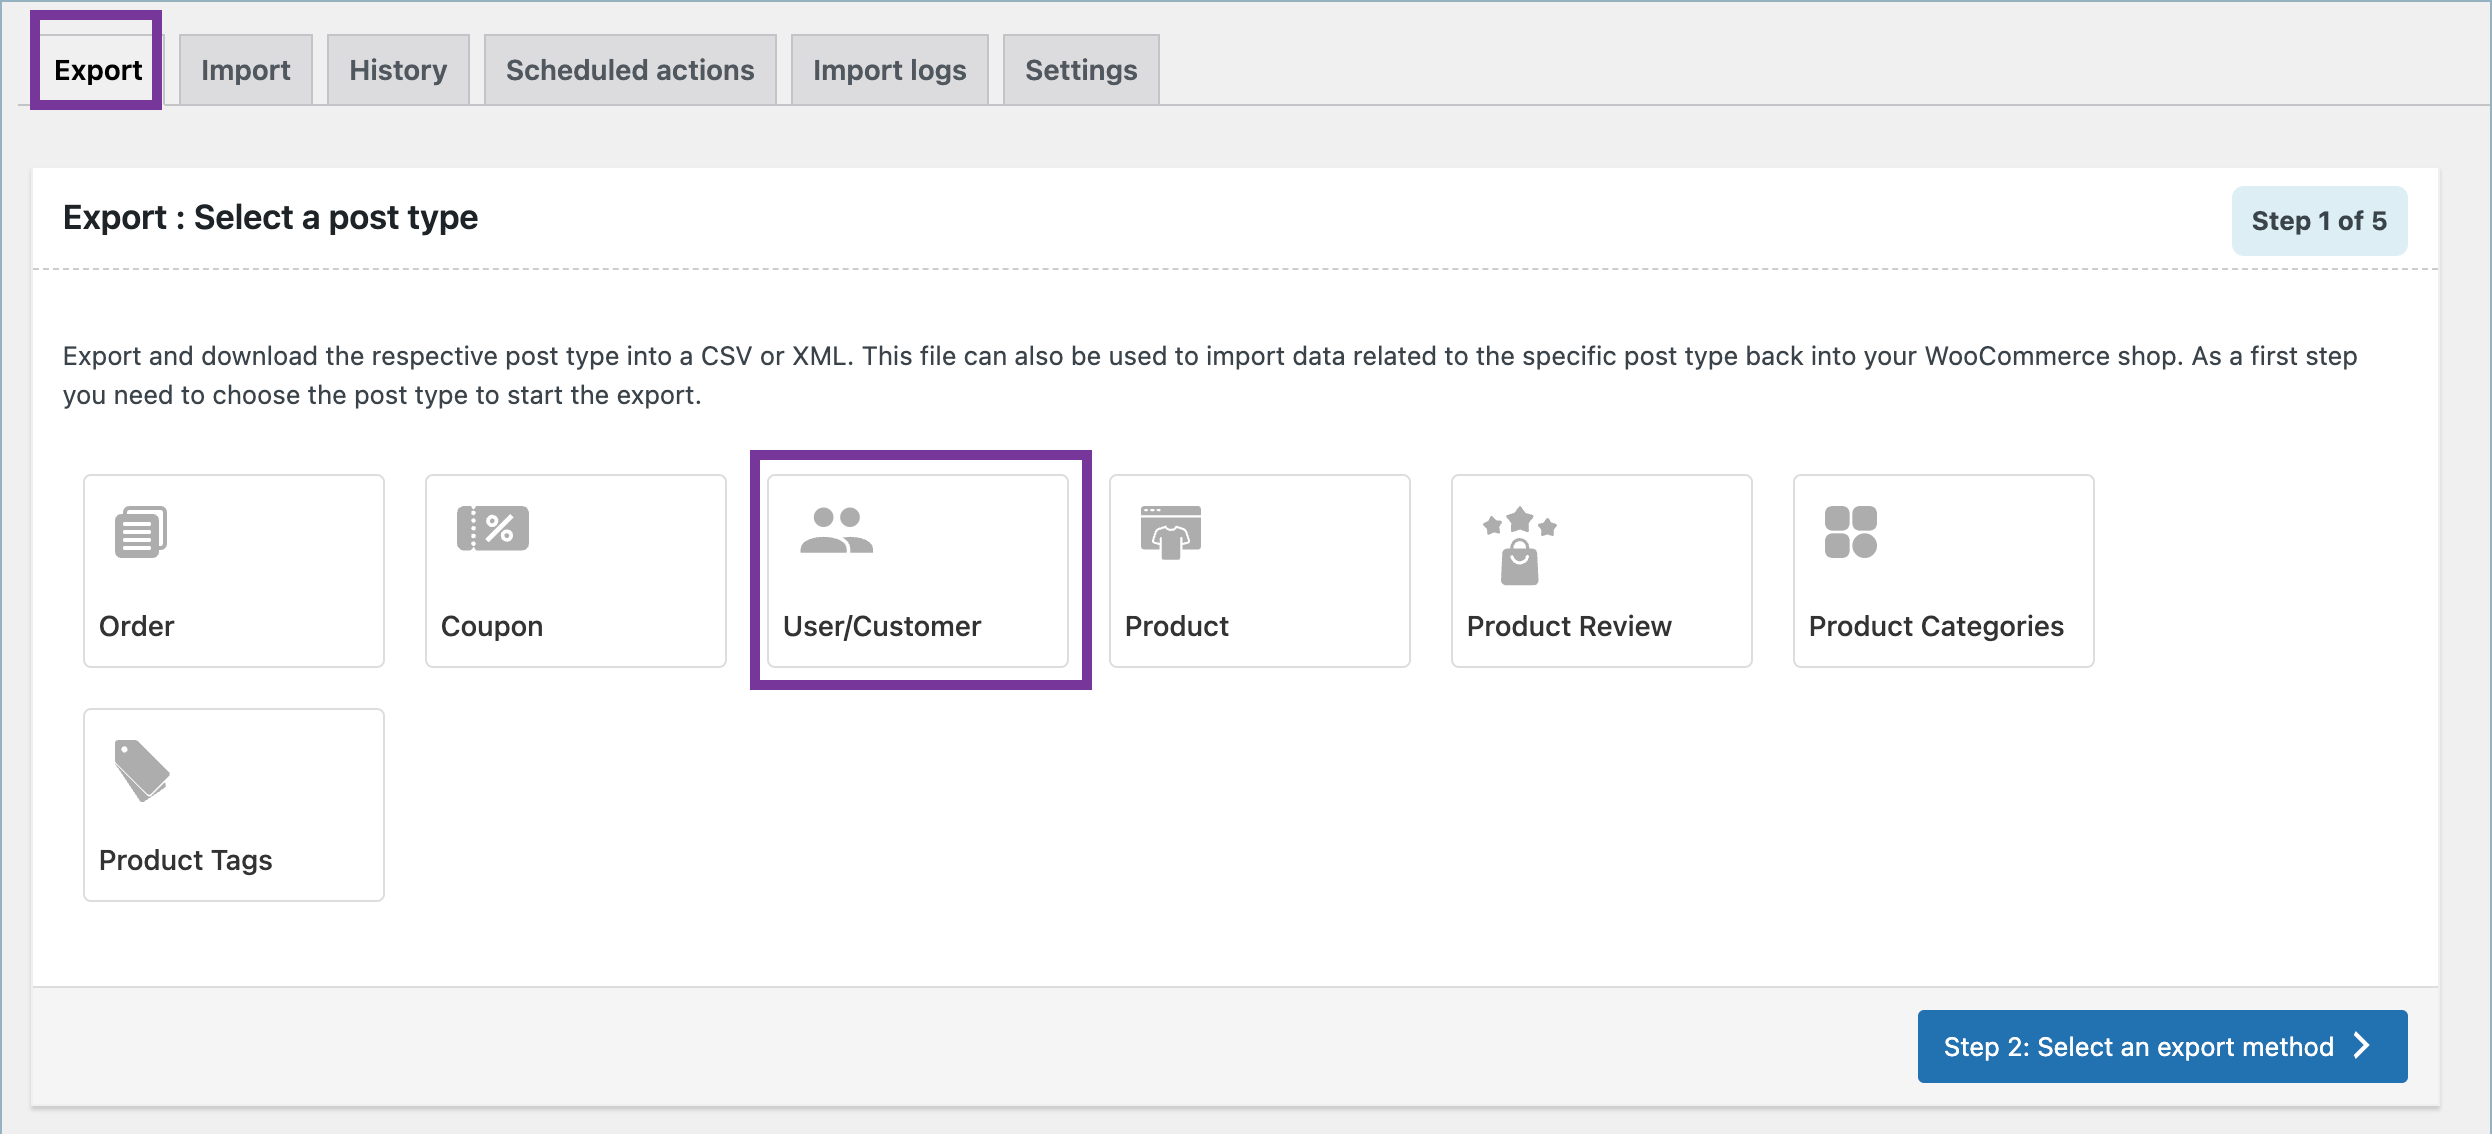Select the Product Tags card
This screenshot has width=2492, height=1134.
[x=233, y=803]
